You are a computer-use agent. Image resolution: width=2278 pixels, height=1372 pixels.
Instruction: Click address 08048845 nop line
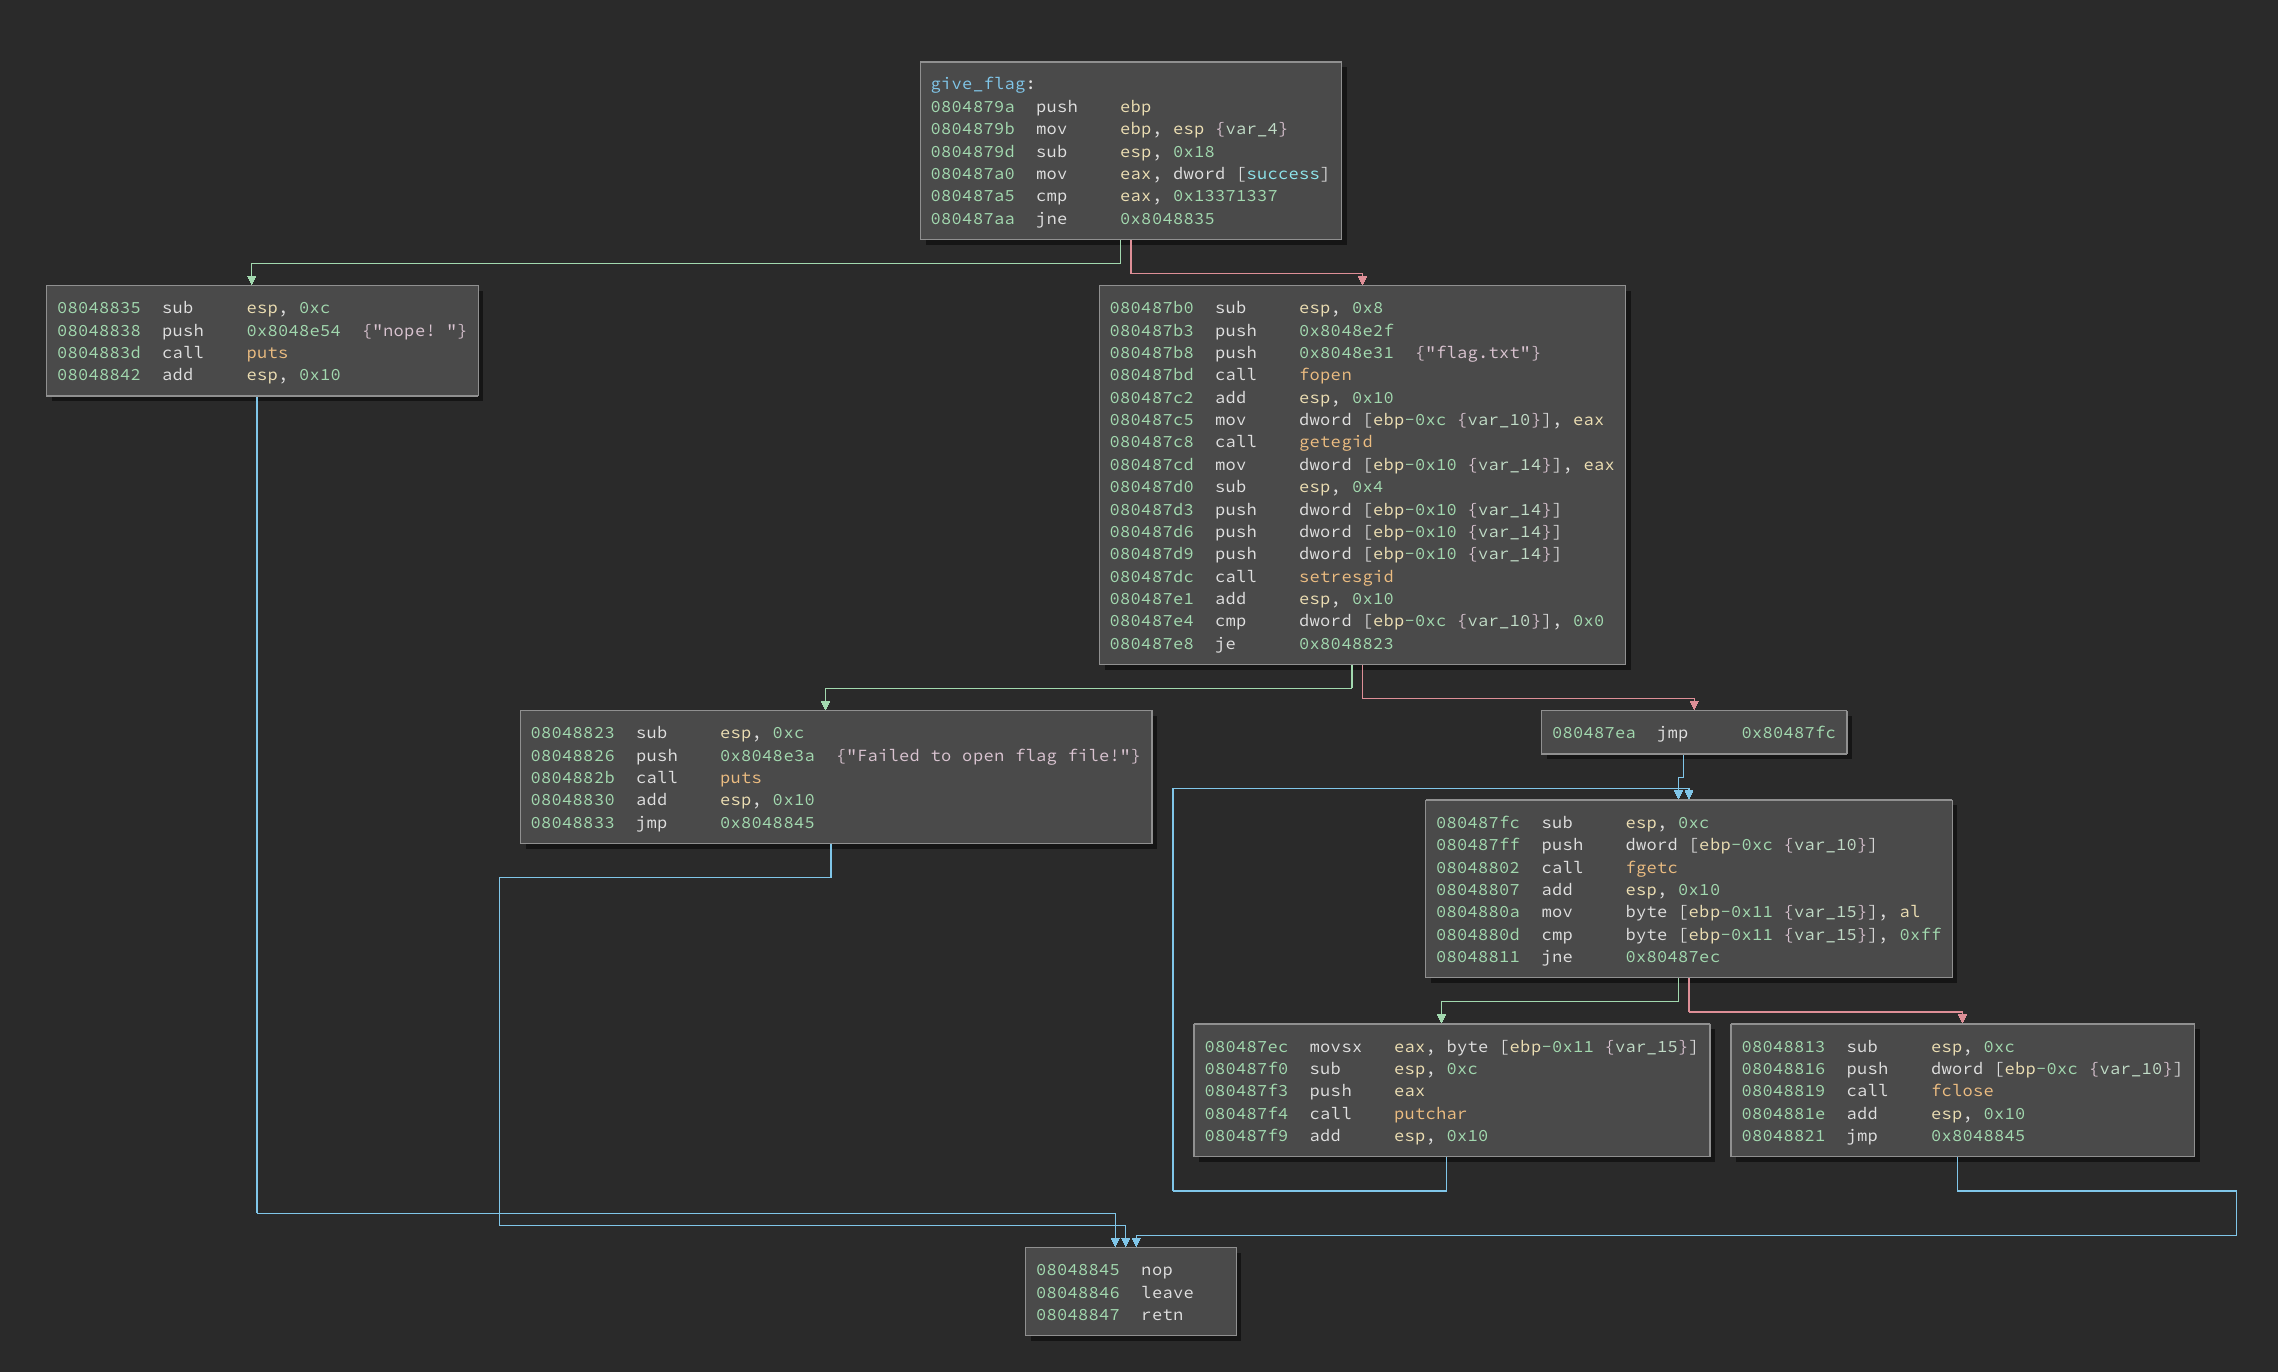[x=1077, y=1270]
